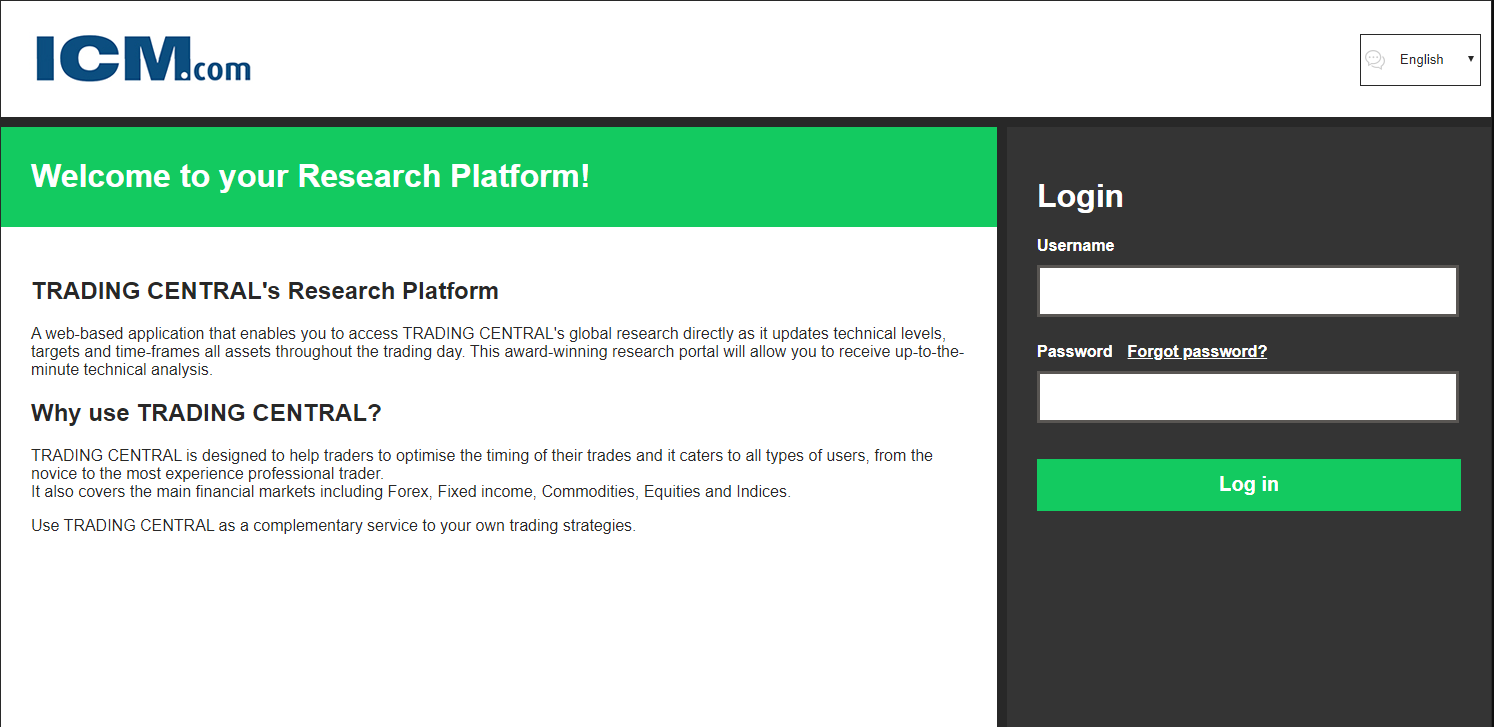The height and width of the screenshot is (727, 1494).
Task: Click the paragraph starting 'TRADING CENTRAL is designed to help'
Action: 482,464
